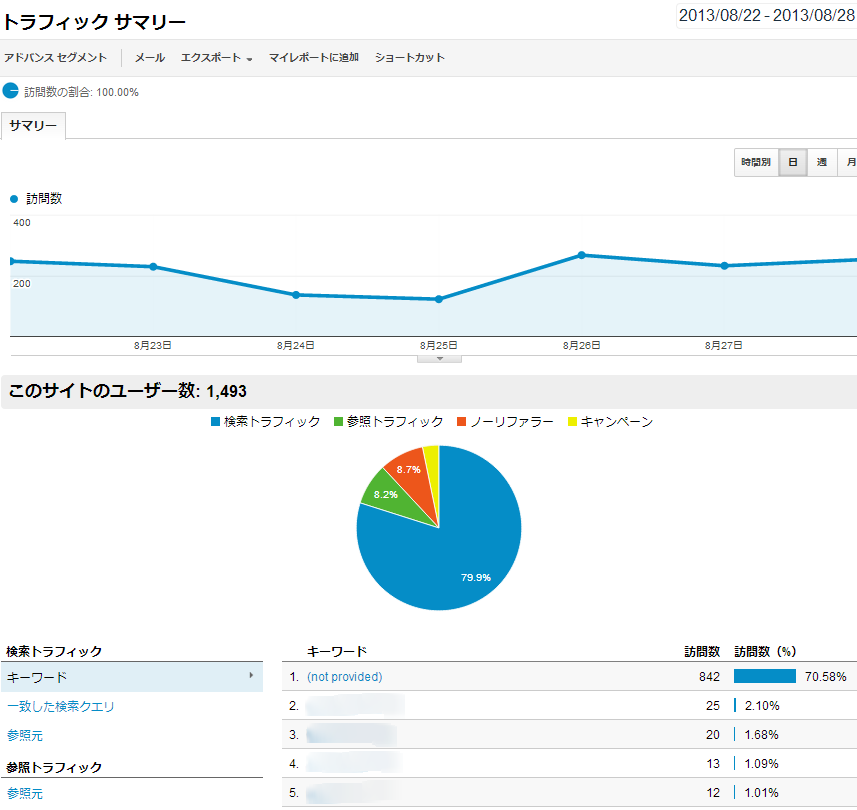Image resolution: width=857 pixels, height=810 pixels.
Task: Select the 時間別 view toggle
Action: click(756, 162)
